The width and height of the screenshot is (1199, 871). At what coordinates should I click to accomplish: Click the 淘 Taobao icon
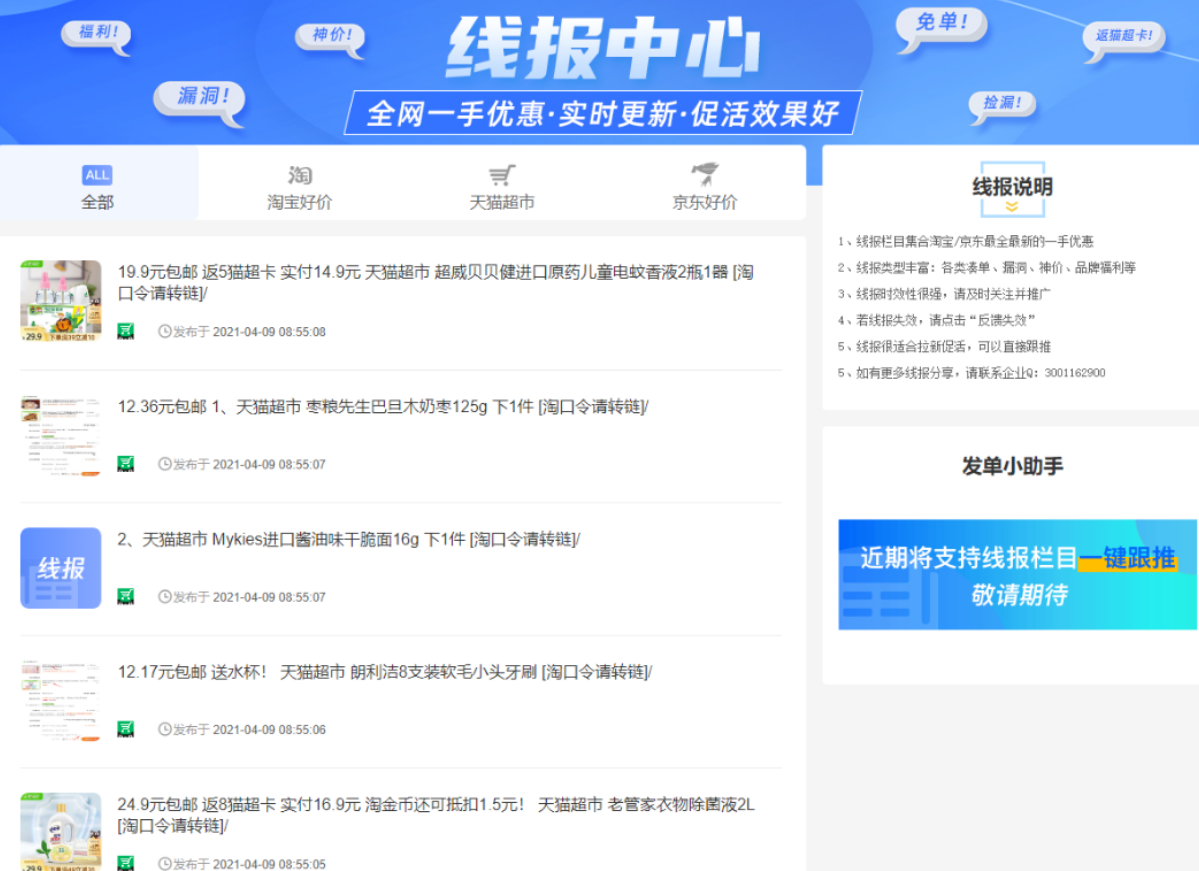[300, 175]
